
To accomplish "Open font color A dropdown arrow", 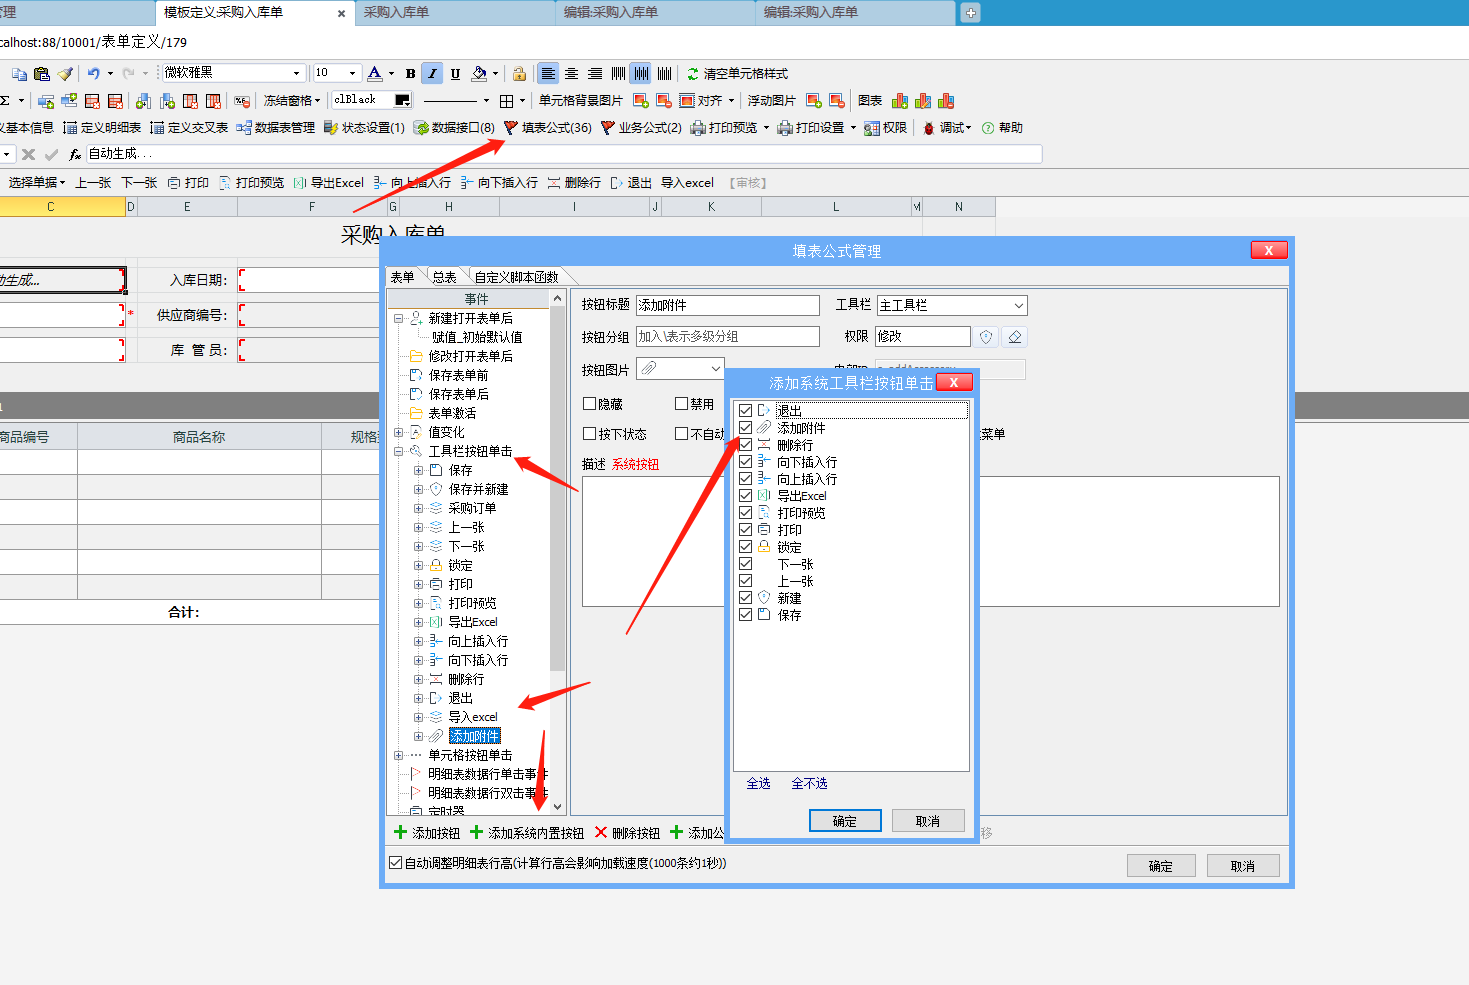I will [391, 73].
